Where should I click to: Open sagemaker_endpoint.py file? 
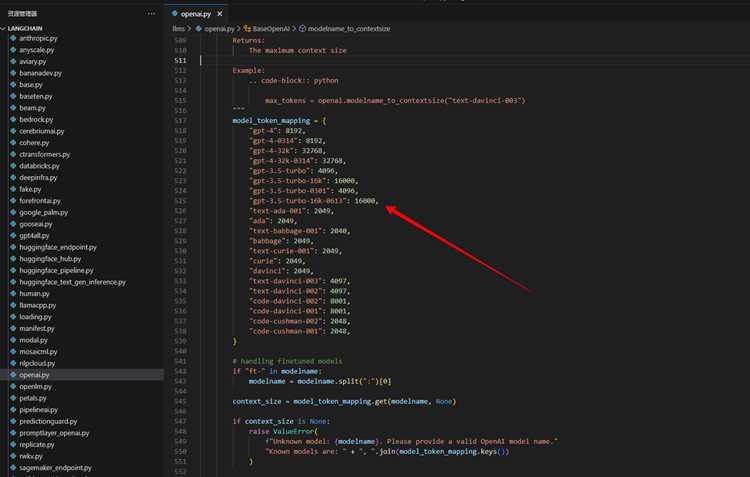(x=55, y=468)
